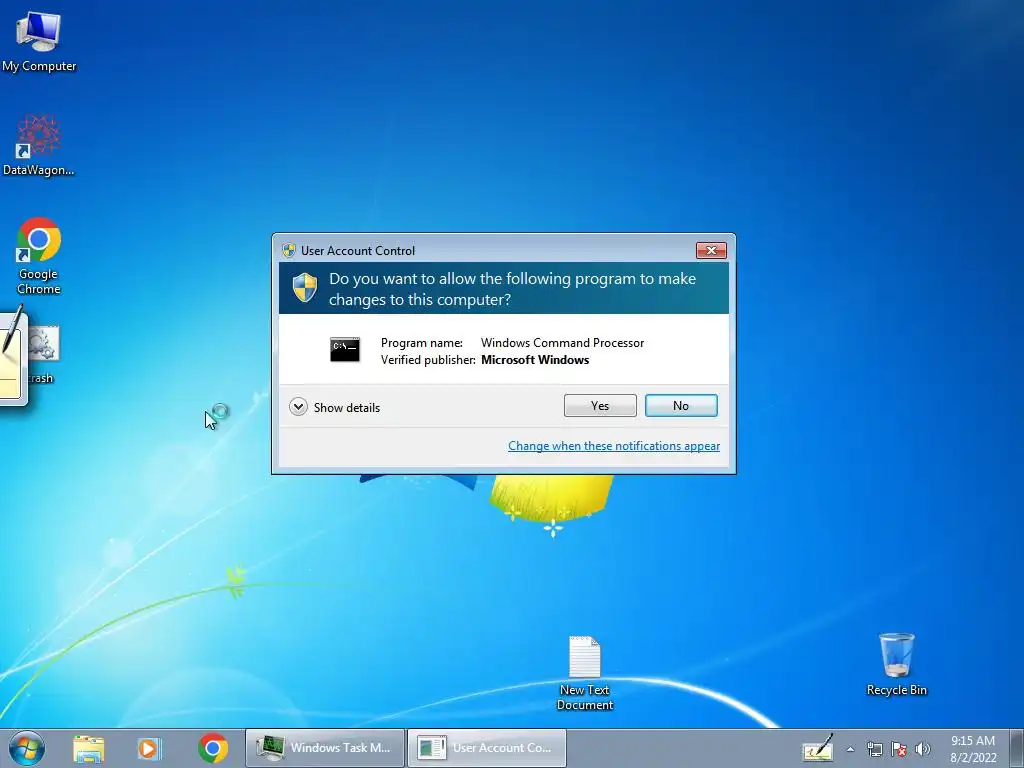Open the New Text Document file
This screenshot has width=1024, height=768.
pyautogui.click(x=584, y=673)
